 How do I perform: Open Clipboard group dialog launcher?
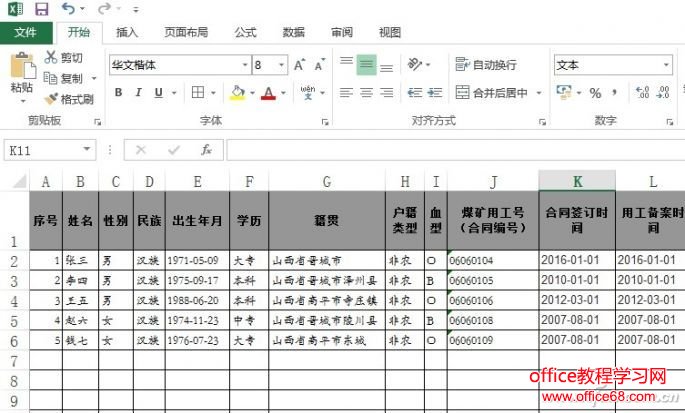click(x=97, y=122)
